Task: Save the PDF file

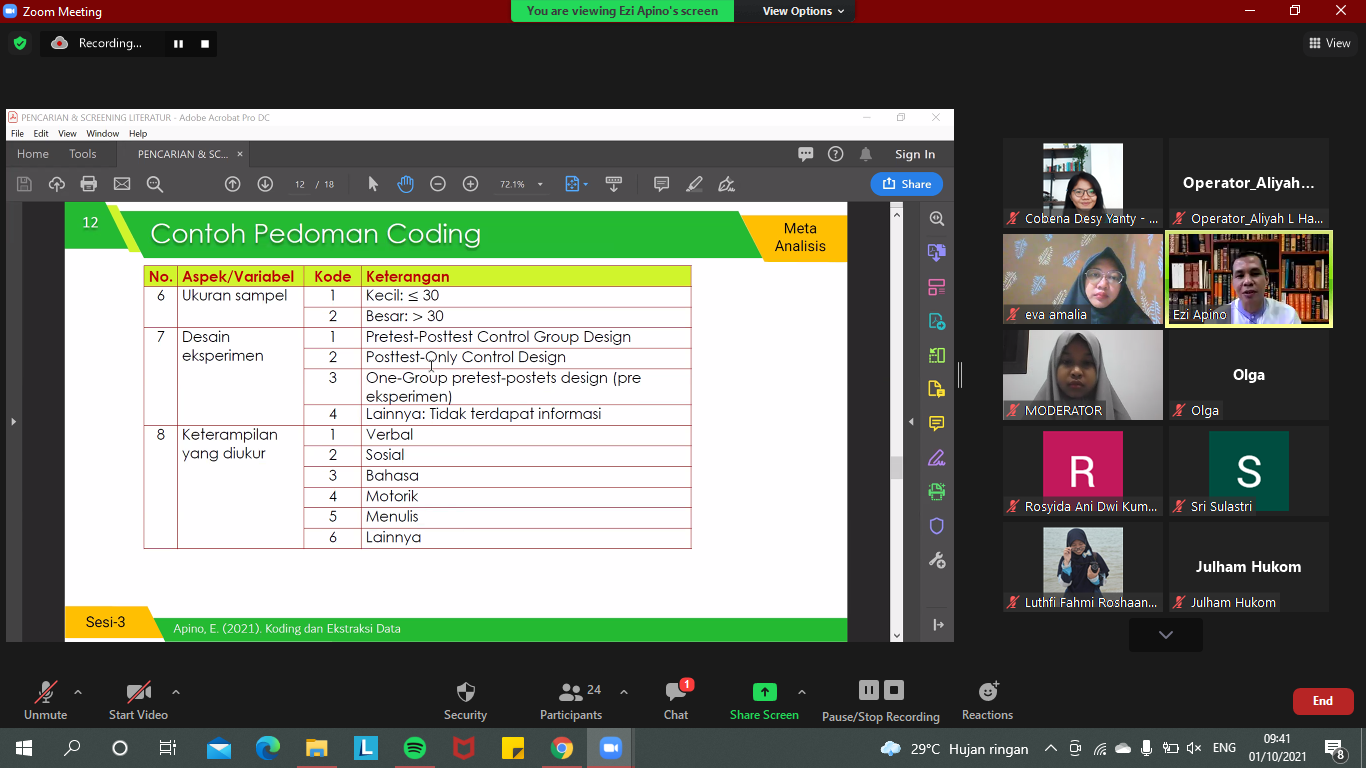Action: pos(23,184)
